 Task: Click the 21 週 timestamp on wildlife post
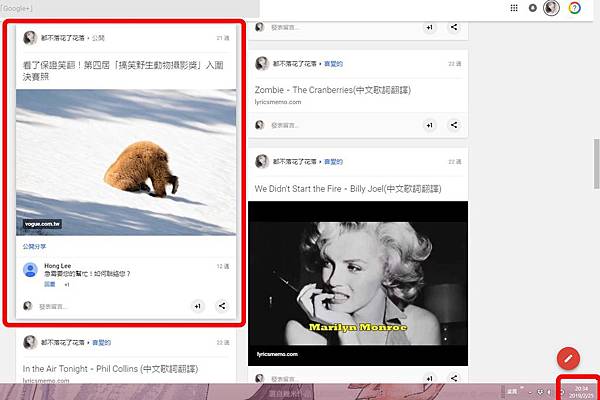[223, 38]
